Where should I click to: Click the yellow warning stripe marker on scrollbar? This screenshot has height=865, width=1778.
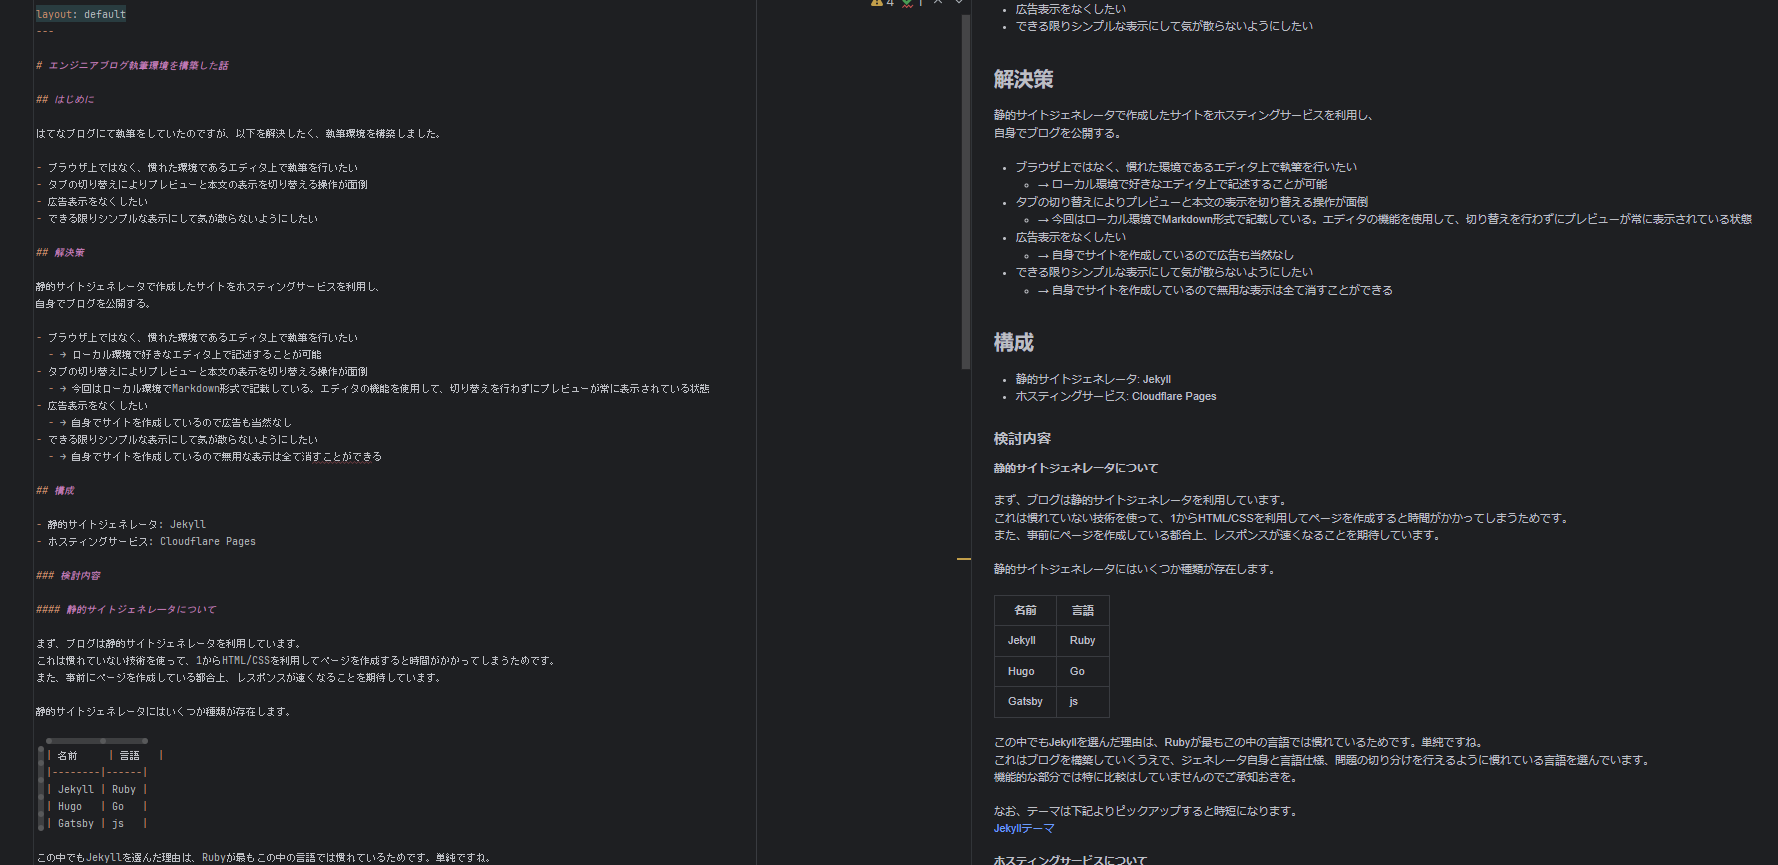pos(963,558)
